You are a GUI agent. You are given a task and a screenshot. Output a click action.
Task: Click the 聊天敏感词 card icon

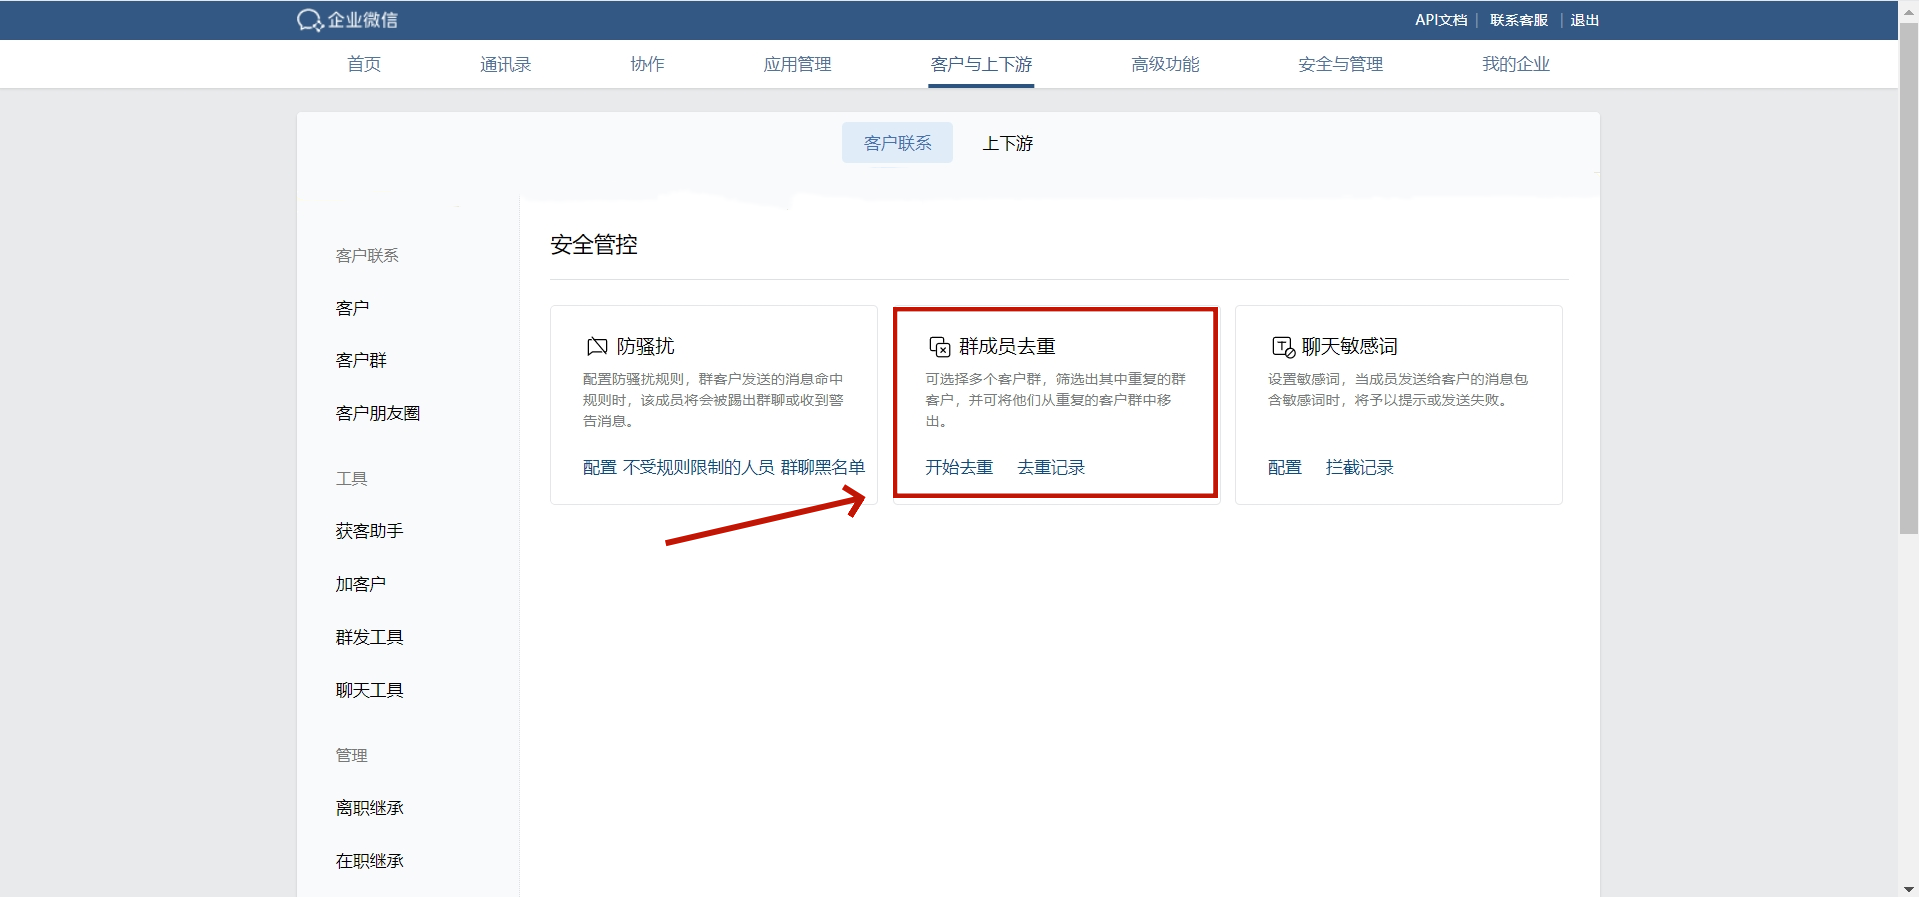1283,346
